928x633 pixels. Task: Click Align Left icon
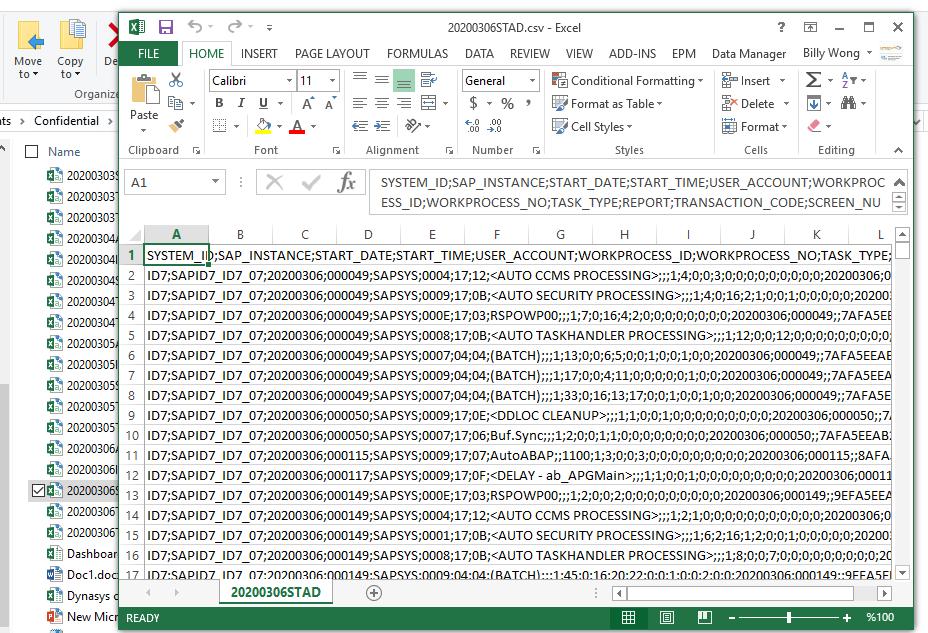point(359,103)
